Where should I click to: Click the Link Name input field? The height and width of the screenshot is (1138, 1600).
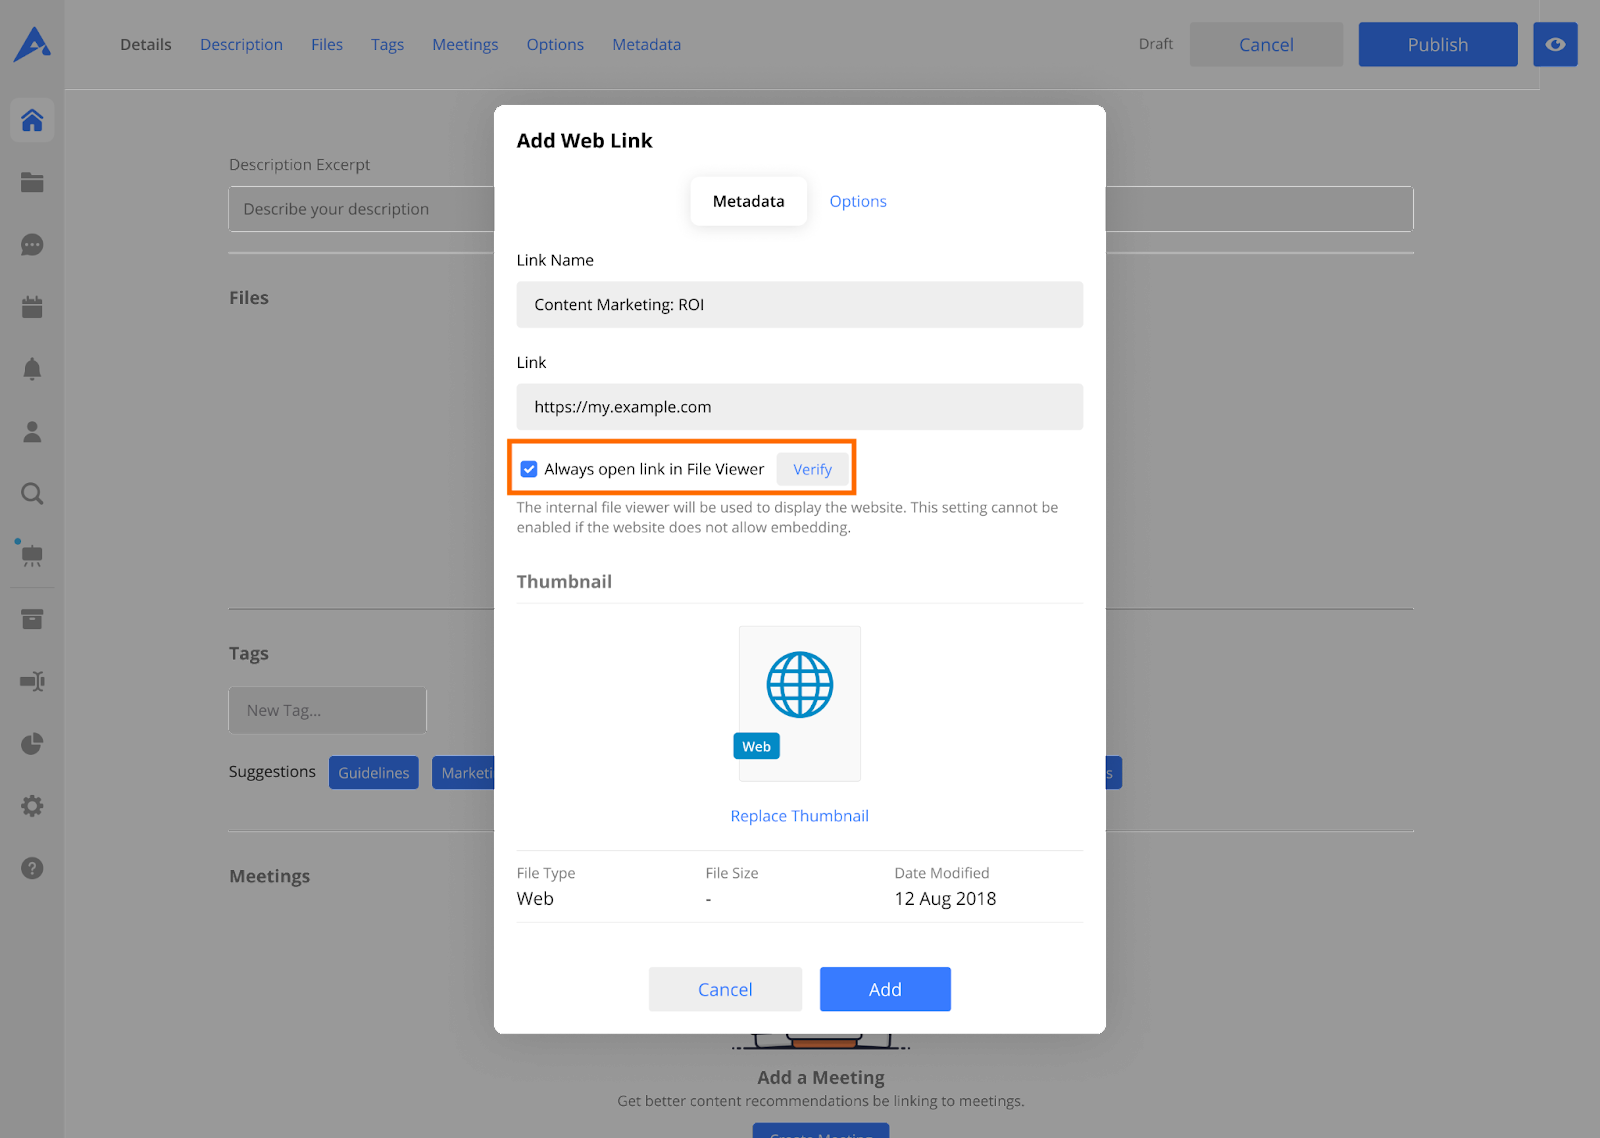point(799,305)
